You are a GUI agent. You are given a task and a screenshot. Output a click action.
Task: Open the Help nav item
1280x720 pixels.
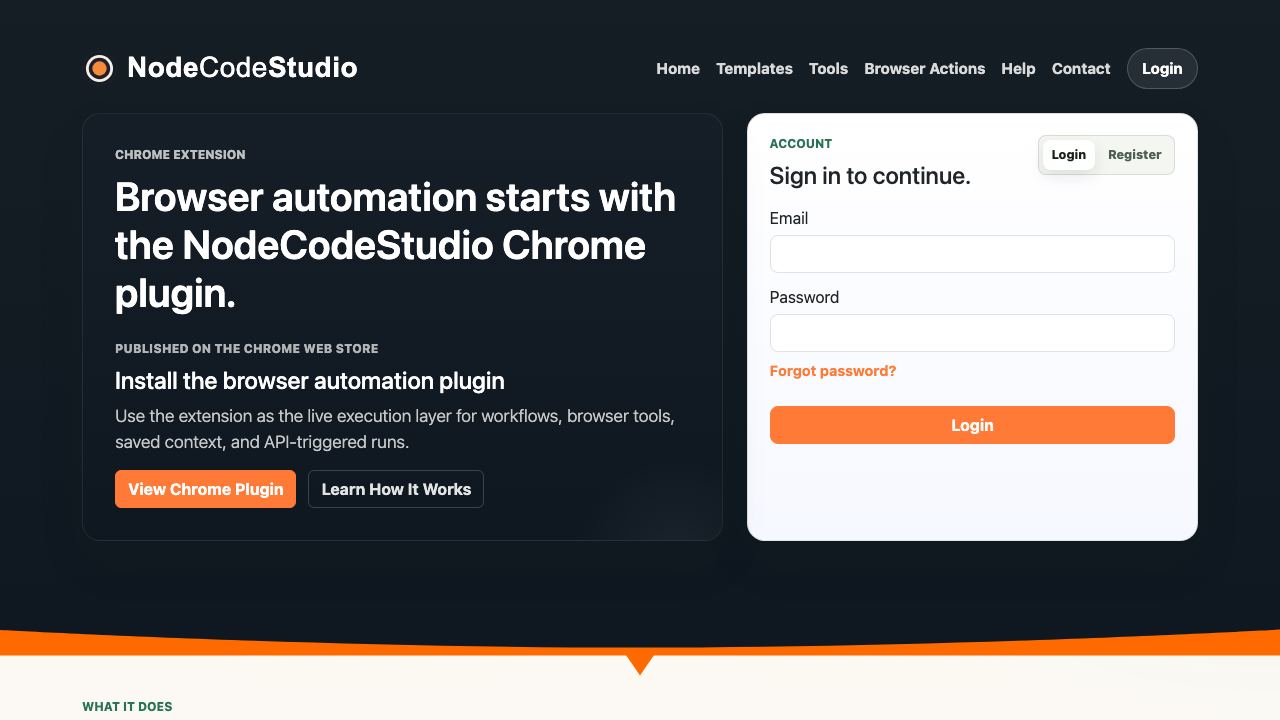[x=1018, y=68]
